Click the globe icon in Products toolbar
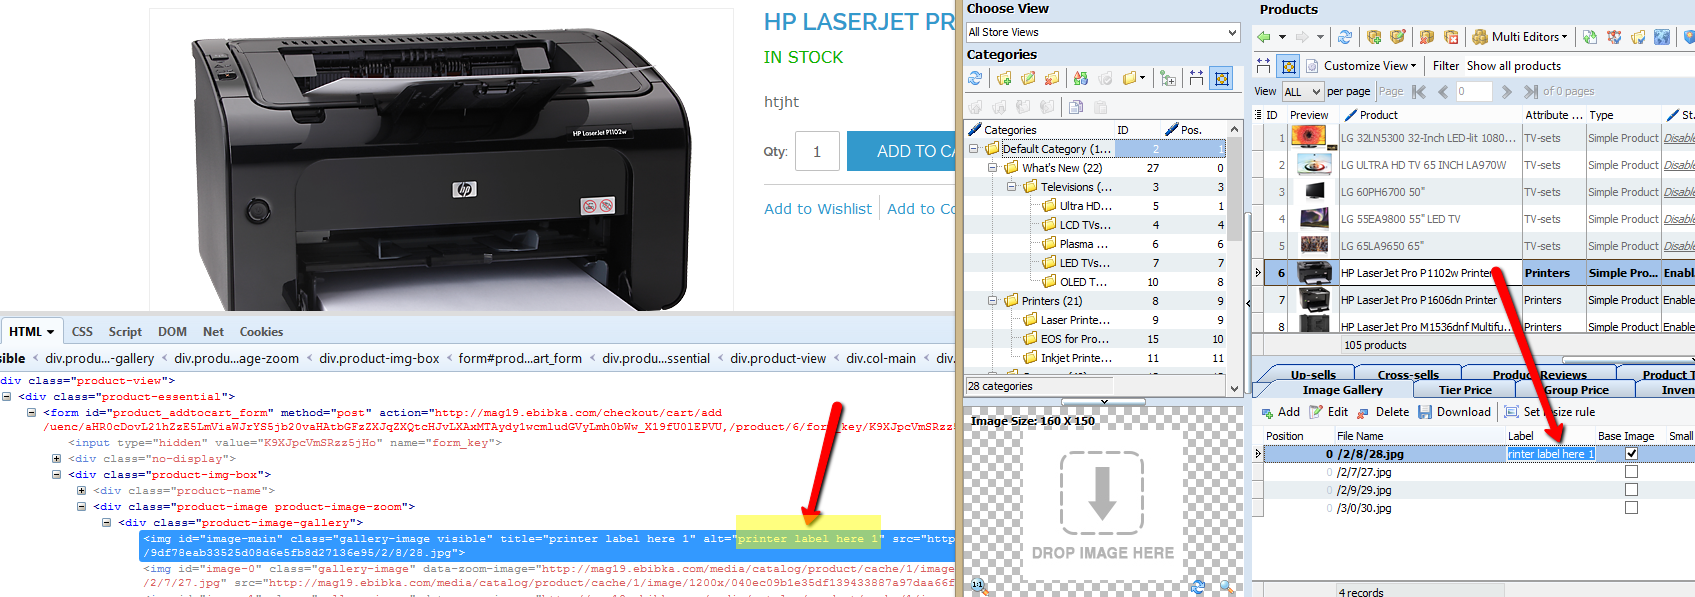This screenshot has height=597, width=1695. coord(1662,37)
